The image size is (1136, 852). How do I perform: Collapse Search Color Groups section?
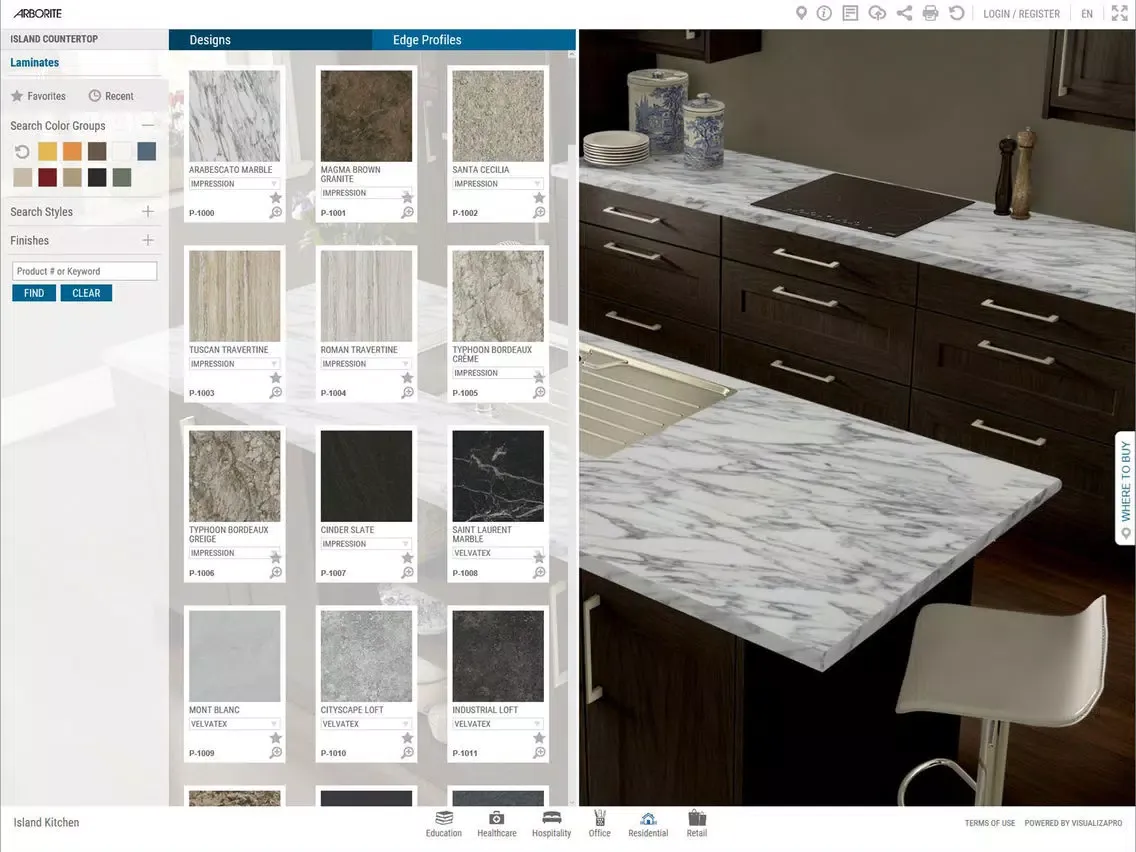(148, 125)
